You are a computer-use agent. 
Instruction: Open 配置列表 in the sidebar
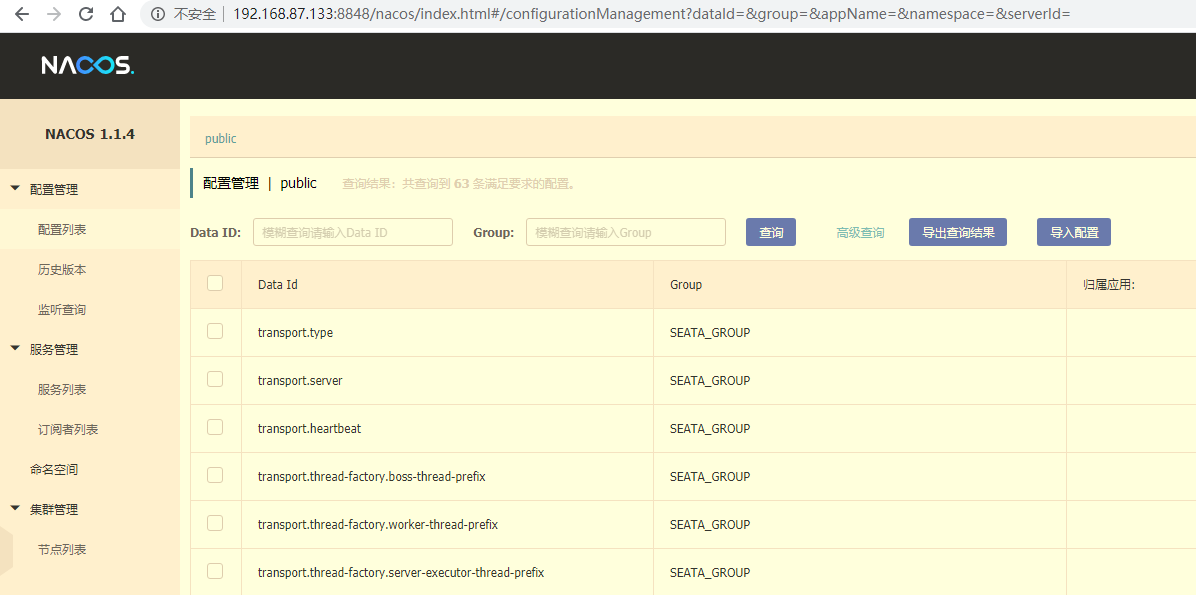click(64, 229)
